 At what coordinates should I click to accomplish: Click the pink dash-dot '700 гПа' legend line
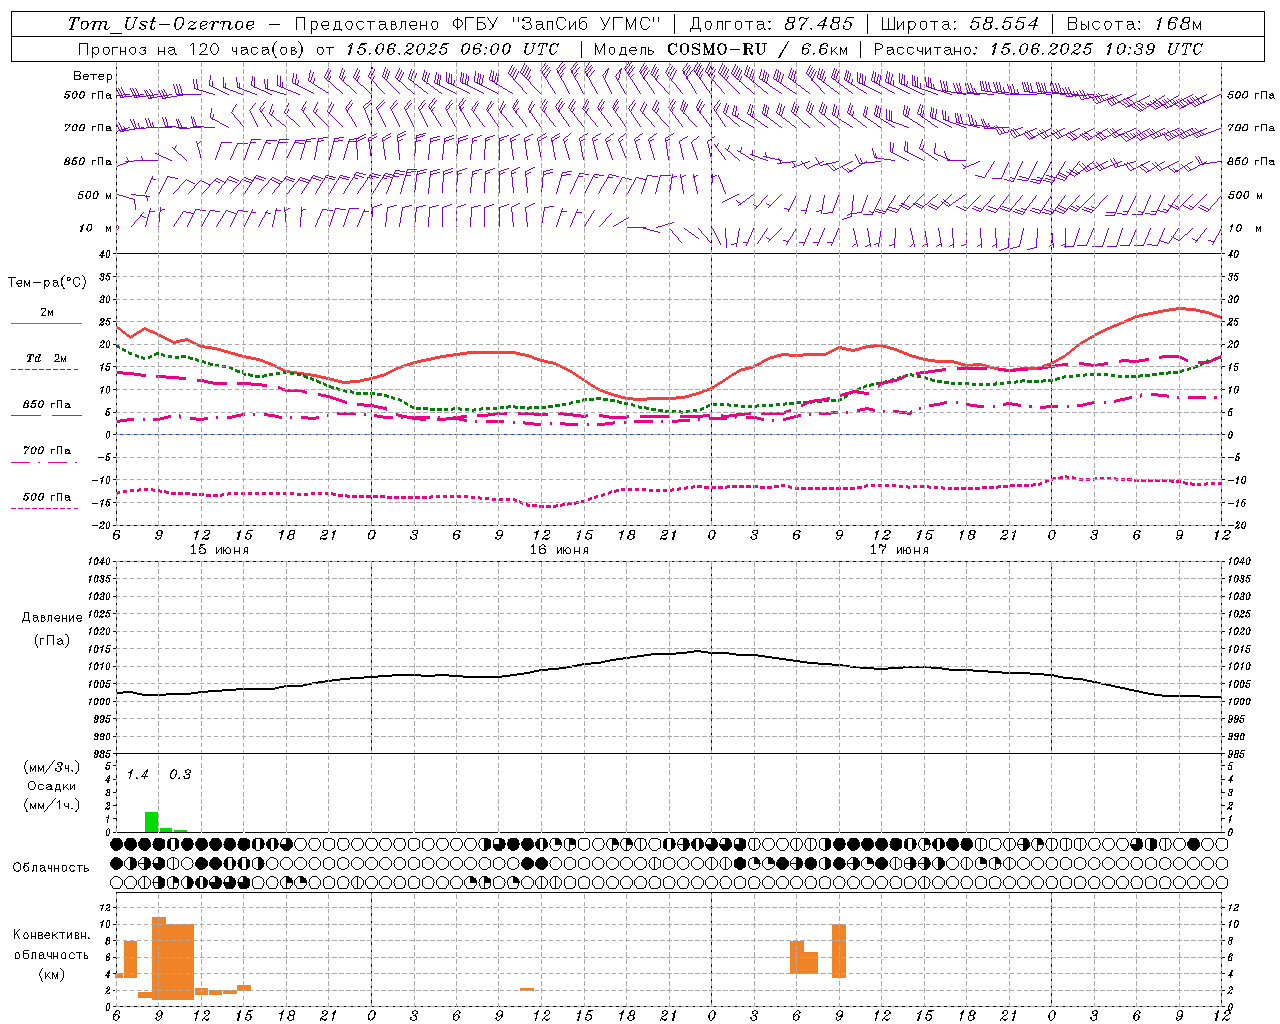[44, 462]
